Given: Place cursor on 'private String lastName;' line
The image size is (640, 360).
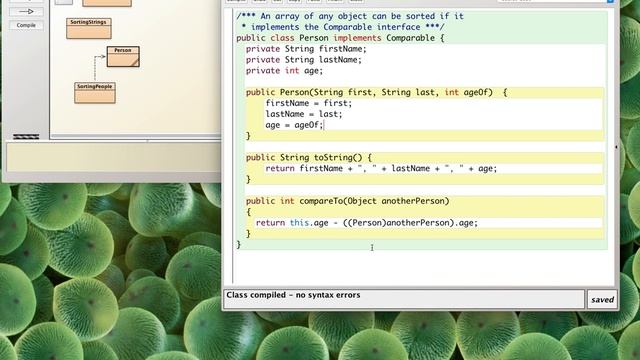Looking at the screenshot, I should [x=304, y=60].
